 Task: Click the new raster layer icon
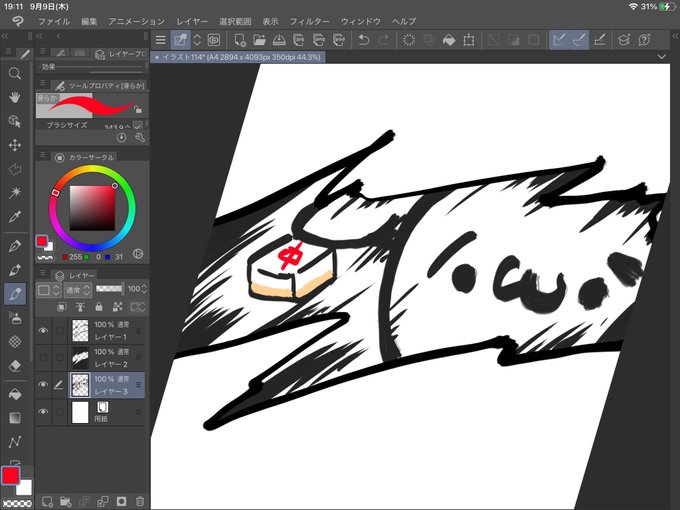click(x=47, y=502)
